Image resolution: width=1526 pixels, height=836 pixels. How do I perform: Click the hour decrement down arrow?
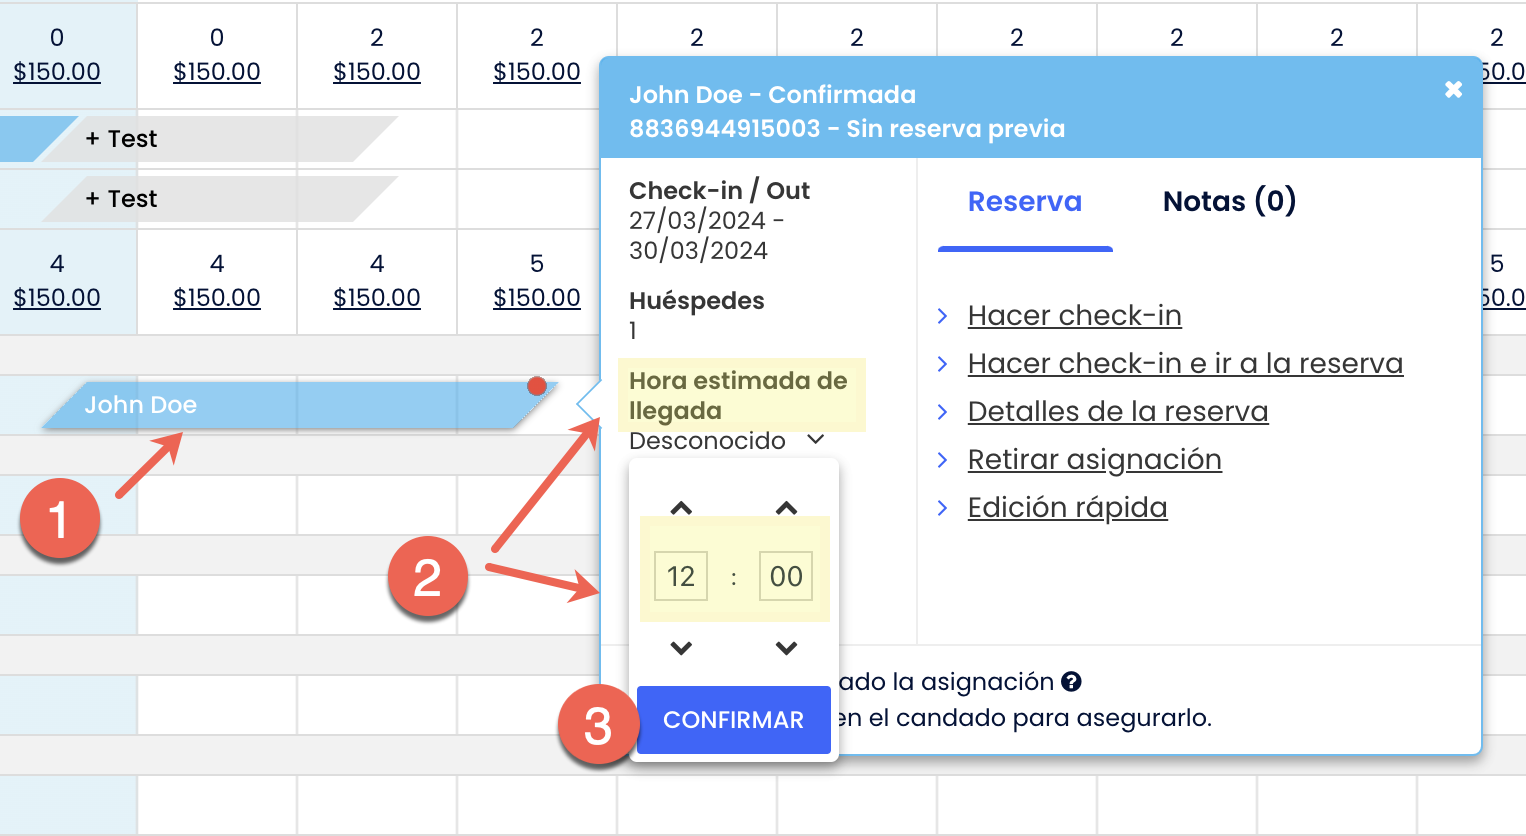[x=681, y=648]
